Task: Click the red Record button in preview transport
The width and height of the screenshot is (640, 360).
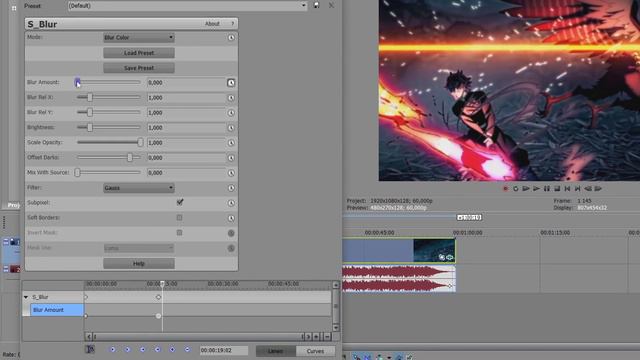Action: click(x=505, y=189)
